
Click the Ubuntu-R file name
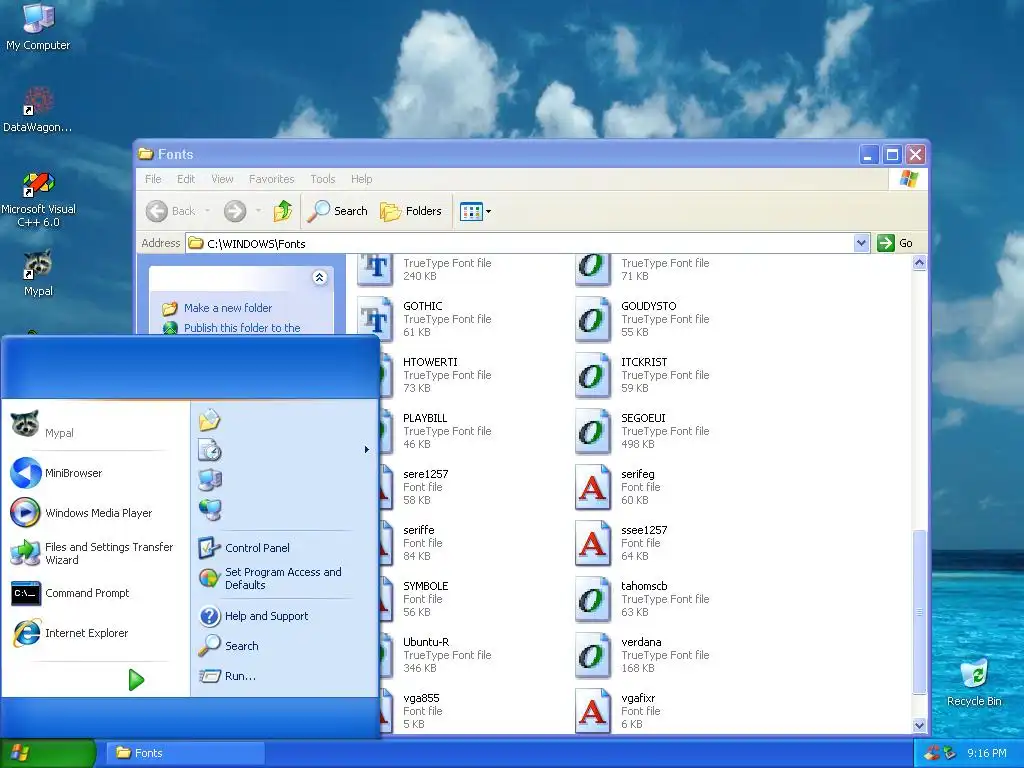[426, 642]
